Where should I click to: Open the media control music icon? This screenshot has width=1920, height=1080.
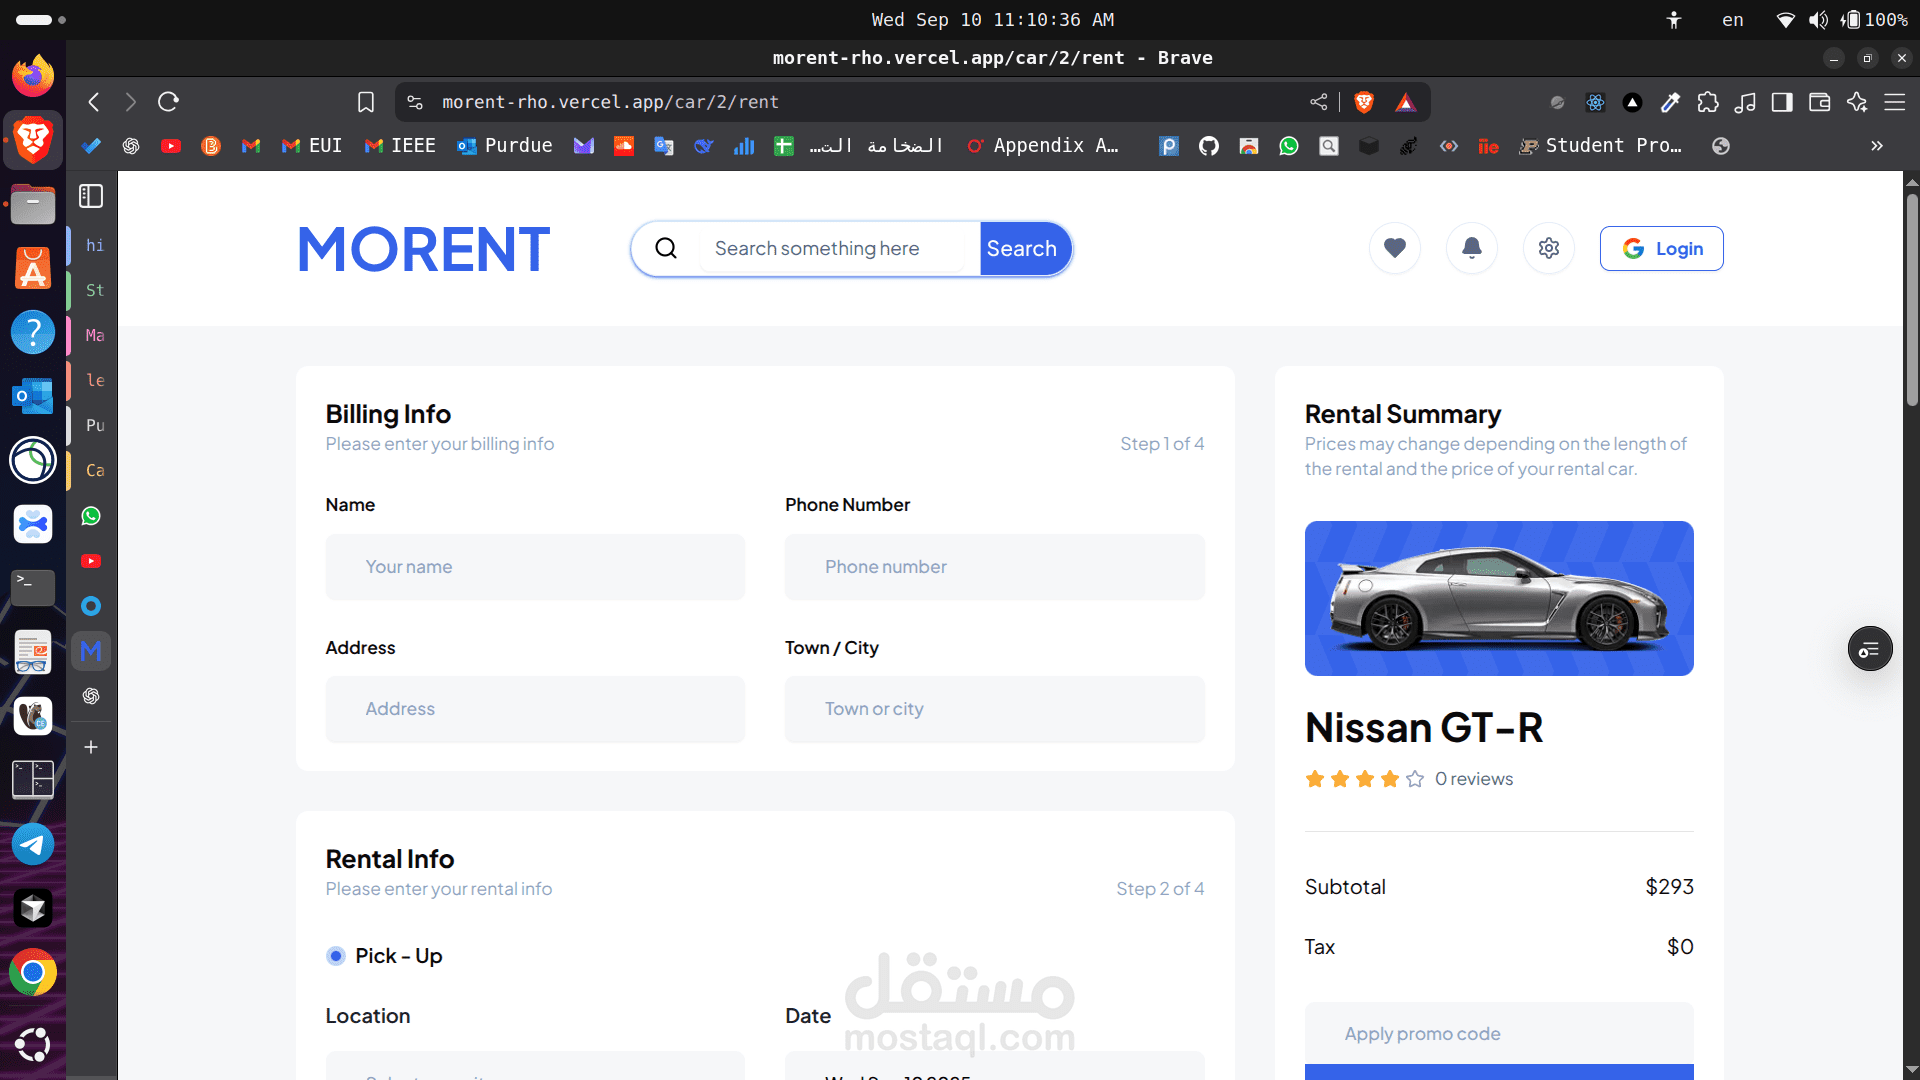tap(1745, 102)
